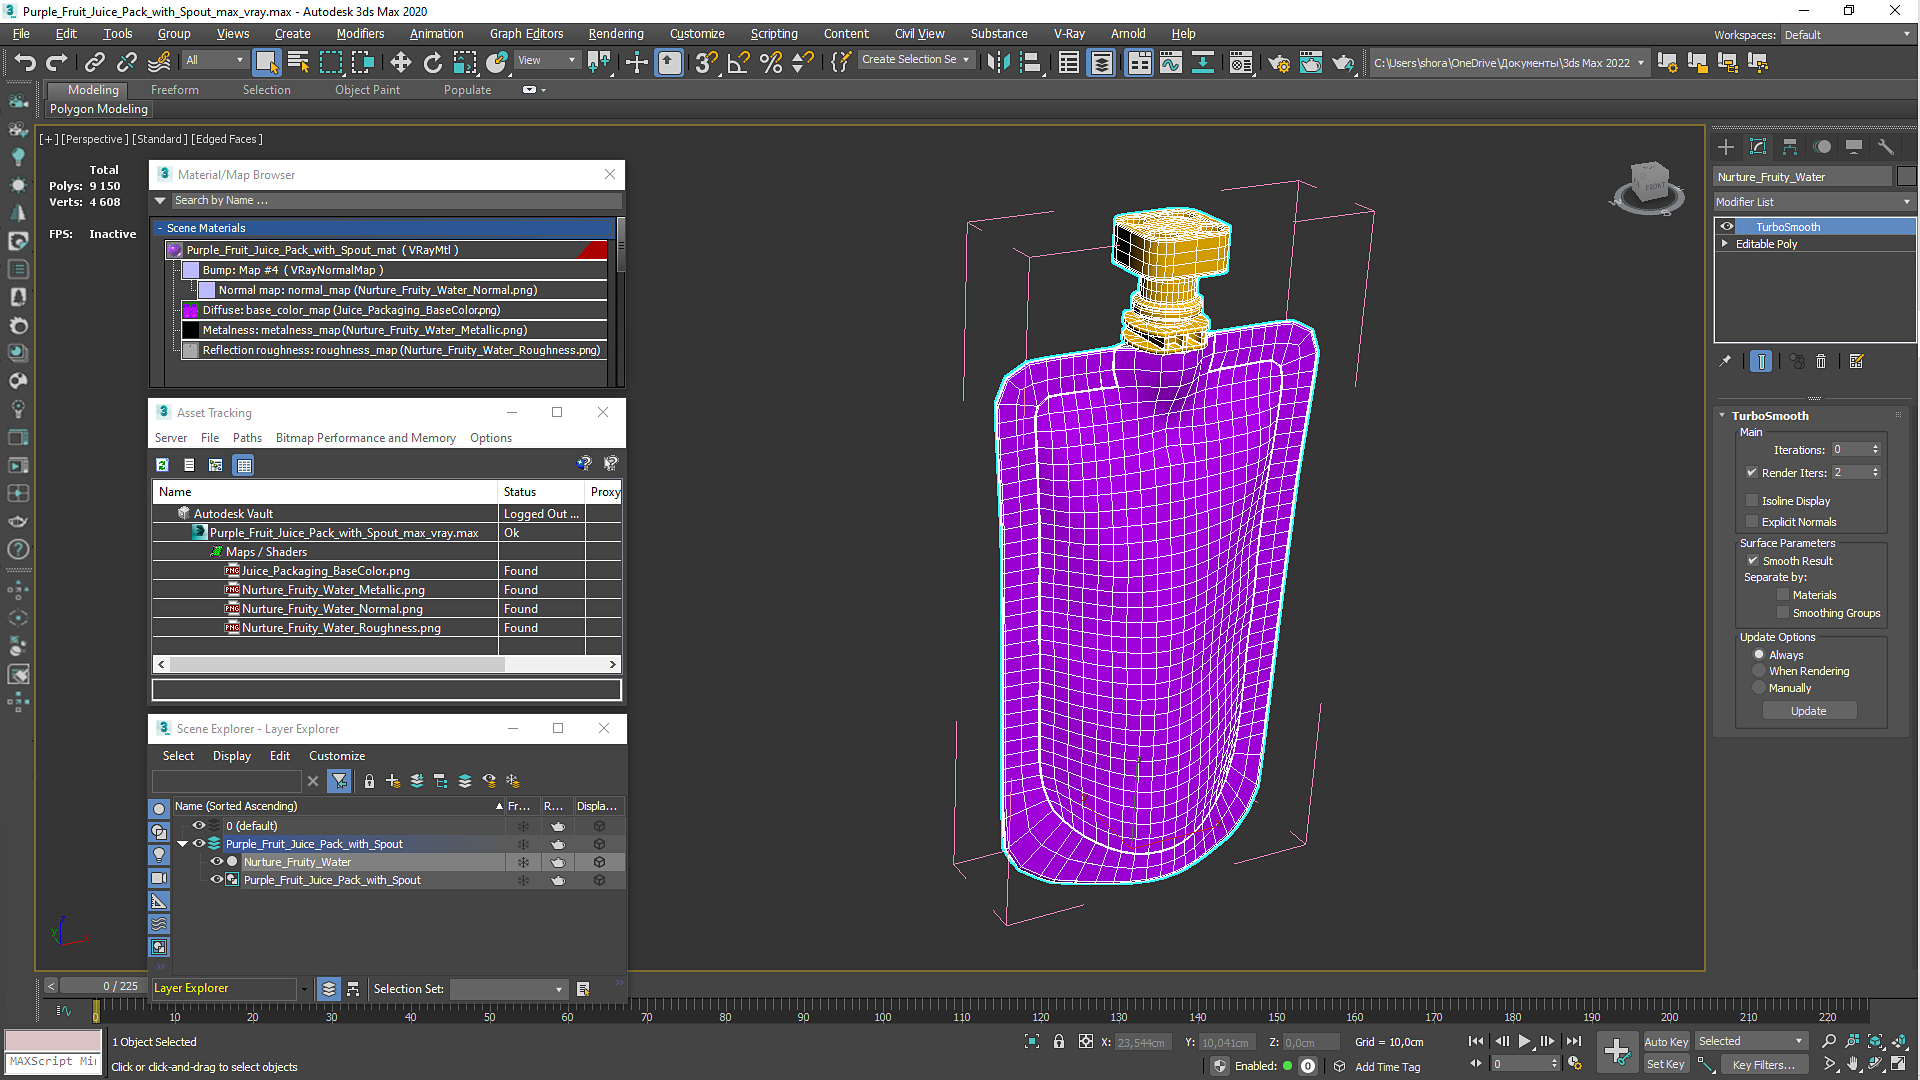Viewport: 1920px width, 1080px height.
Task: Toggle the Angle Snap icon
Action: pyautogui.click(x=738, y=62)
